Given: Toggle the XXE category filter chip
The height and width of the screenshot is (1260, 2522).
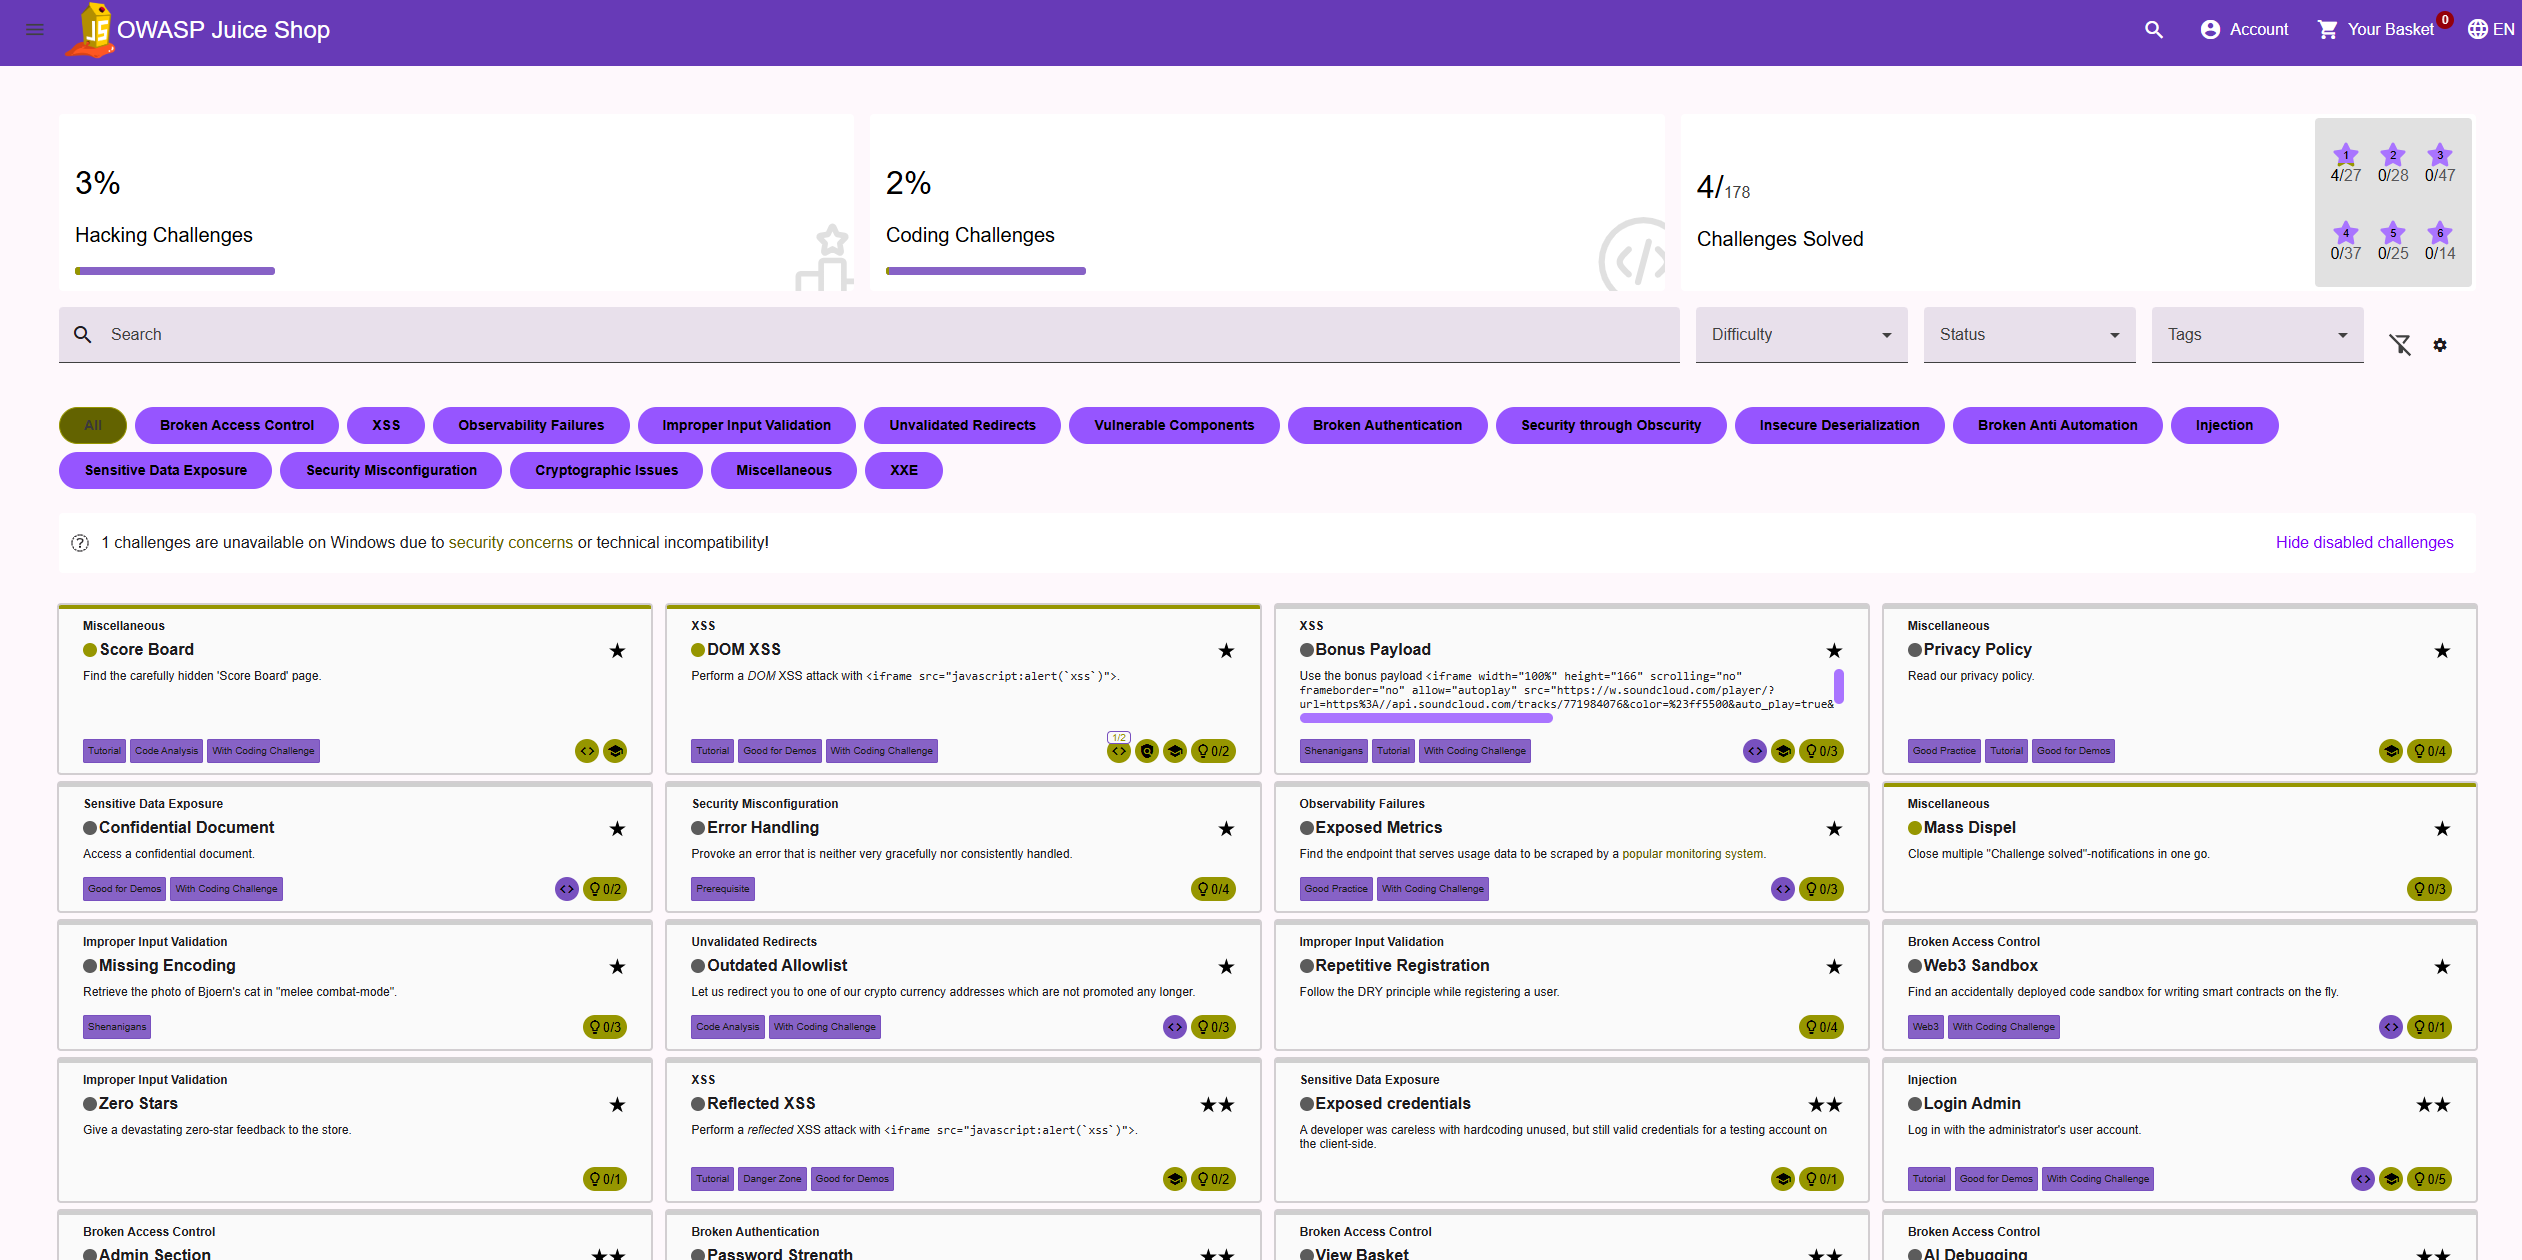Looking at the screenshot, I should (x=904, y=470).
